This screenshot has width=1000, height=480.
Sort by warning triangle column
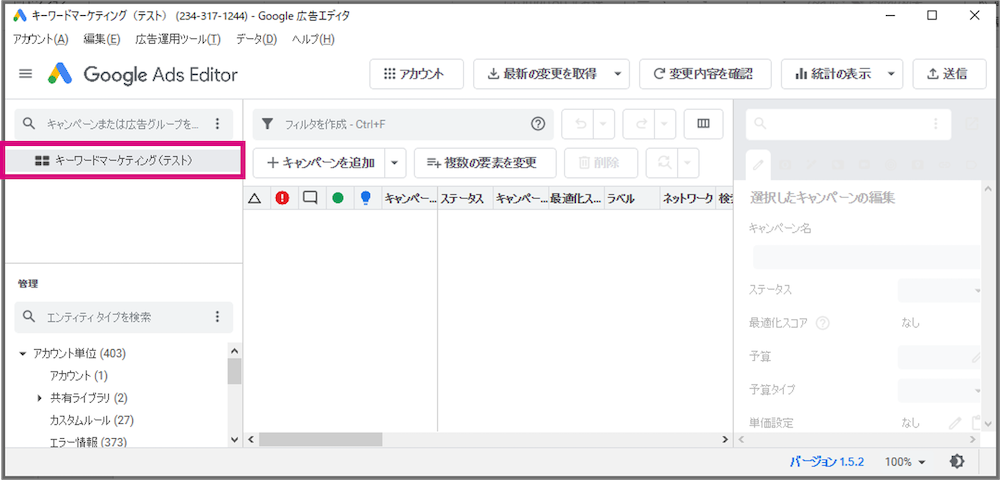pyautogui.click(x=254, y=198)
